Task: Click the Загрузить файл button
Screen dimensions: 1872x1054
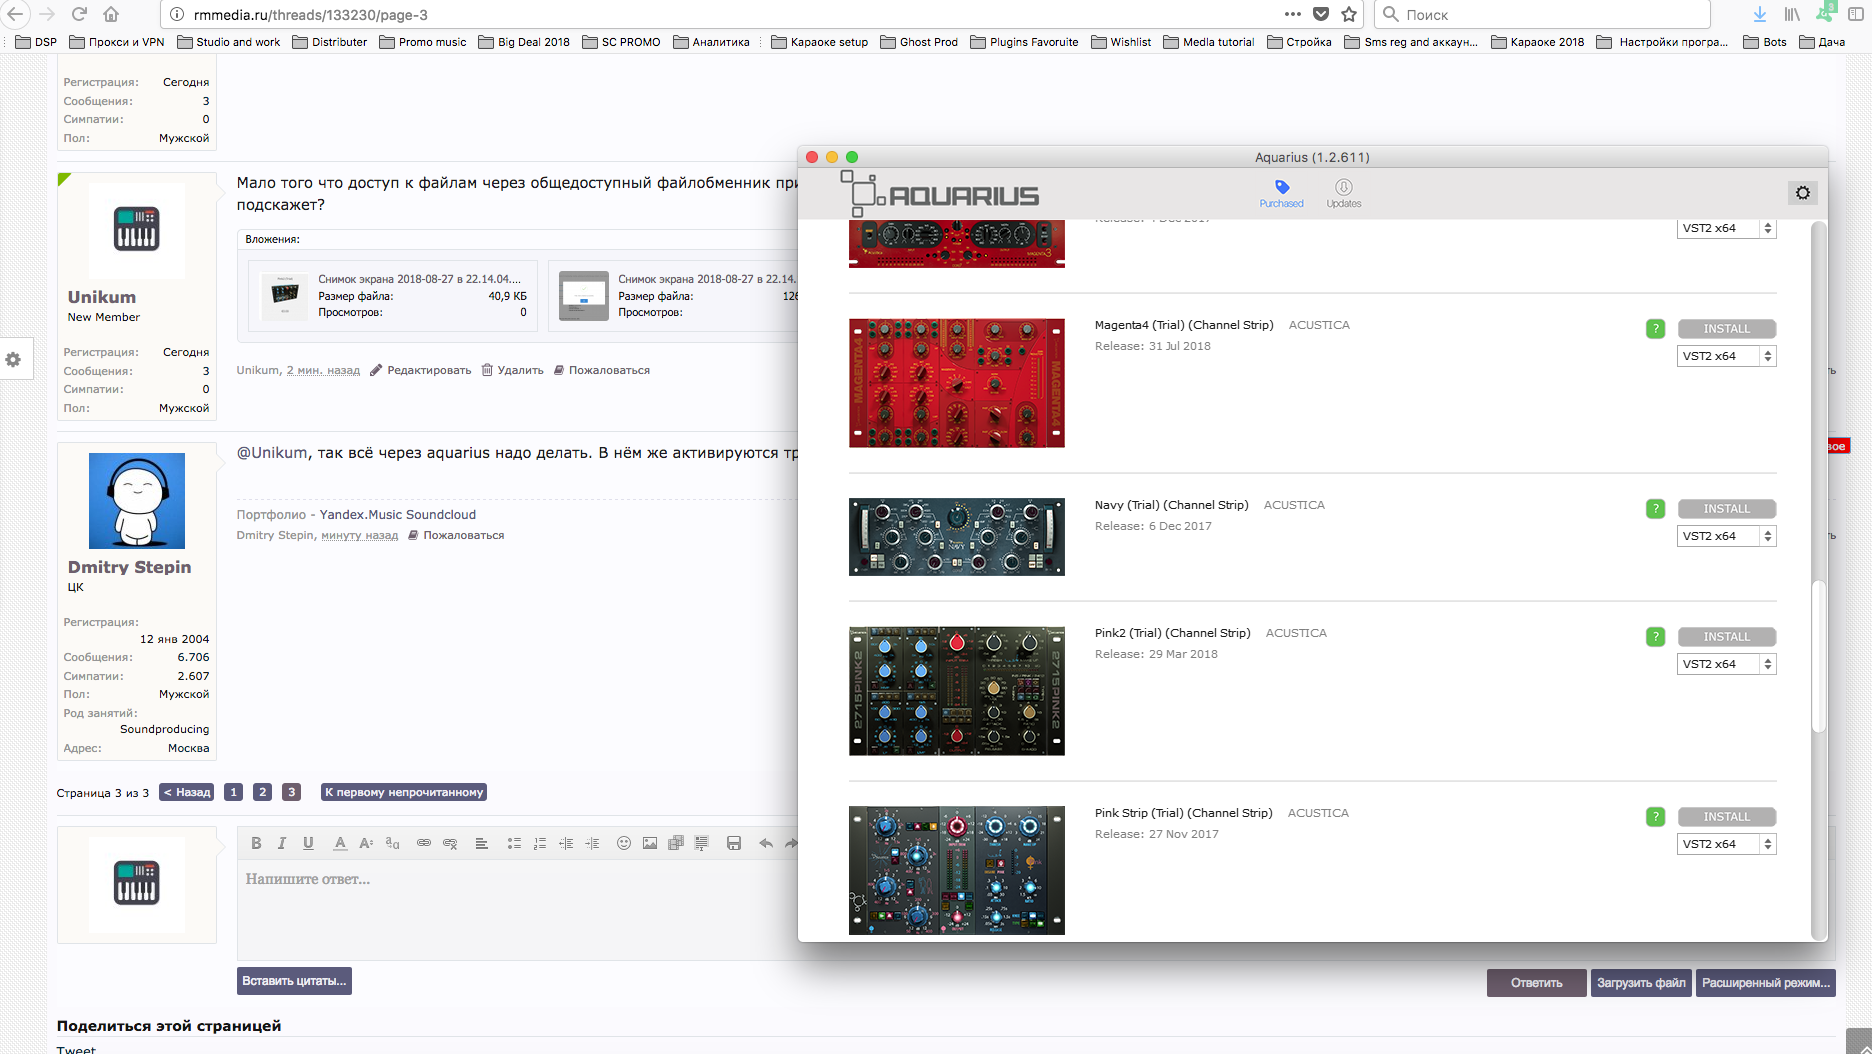Action: point(1641,983)
